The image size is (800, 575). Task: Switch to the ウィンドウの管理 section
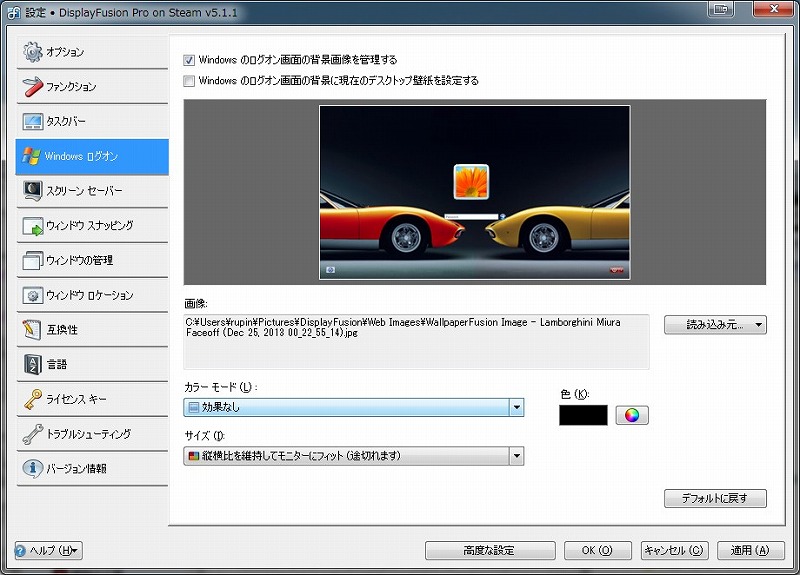pos(92,260)
